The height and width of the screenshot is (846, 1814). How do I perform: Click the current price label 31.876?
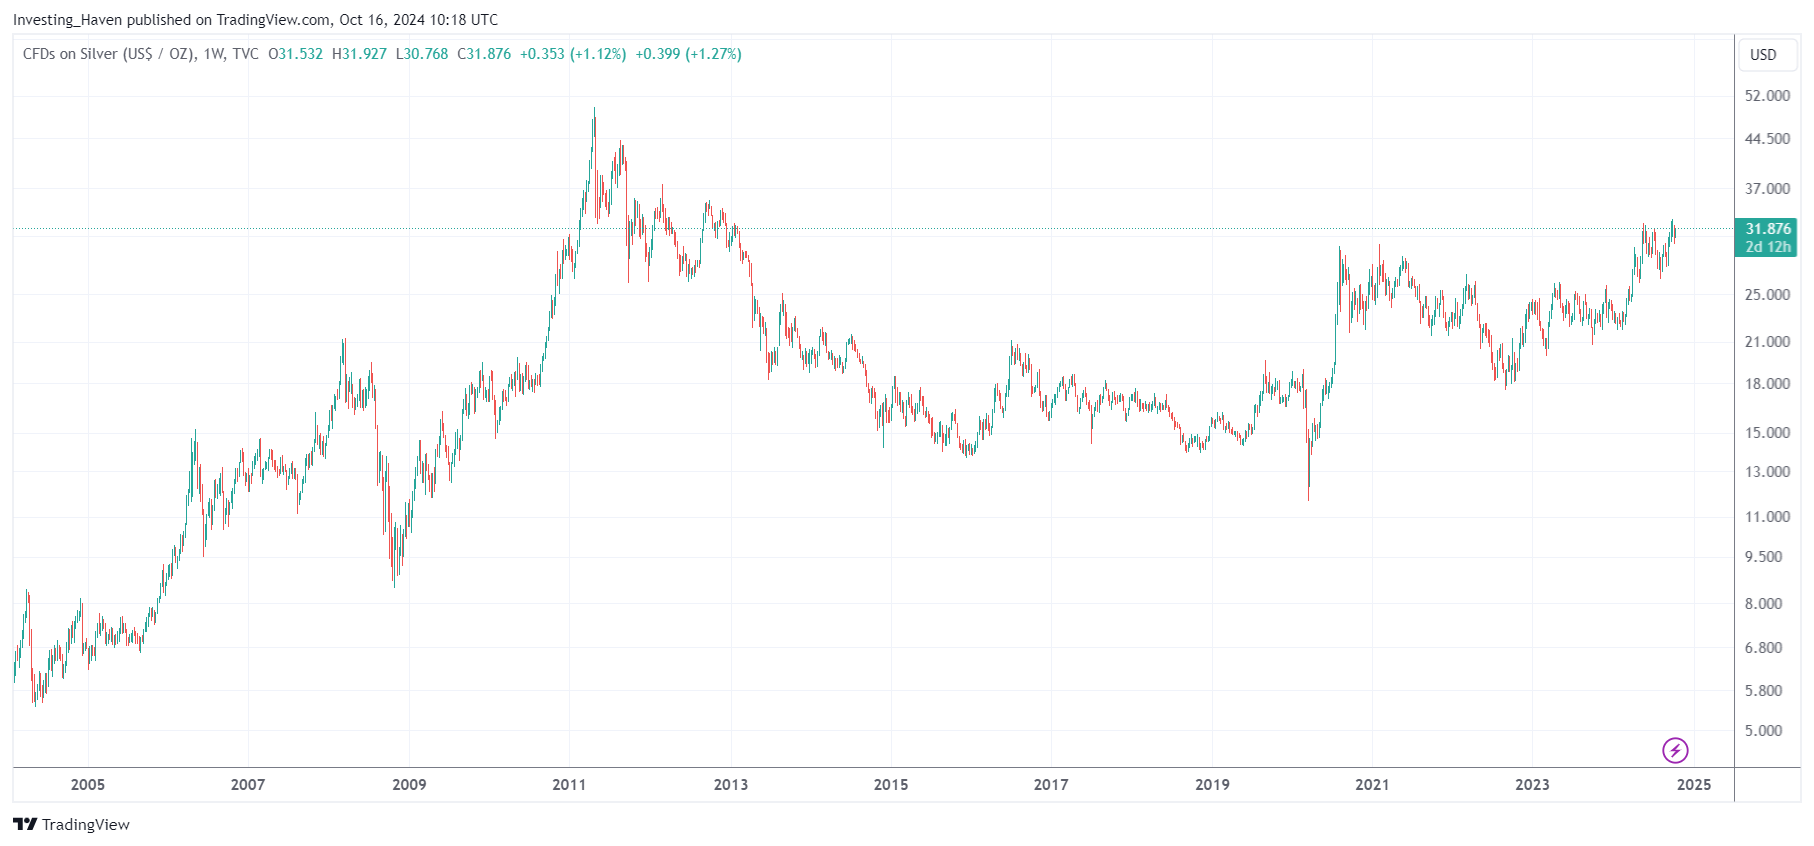(1768, 229)
